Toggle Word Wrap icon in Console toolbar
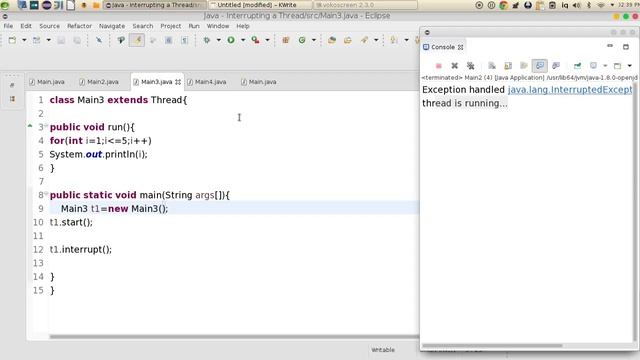This screenshot has height=360, width=640. pos(524,66)
